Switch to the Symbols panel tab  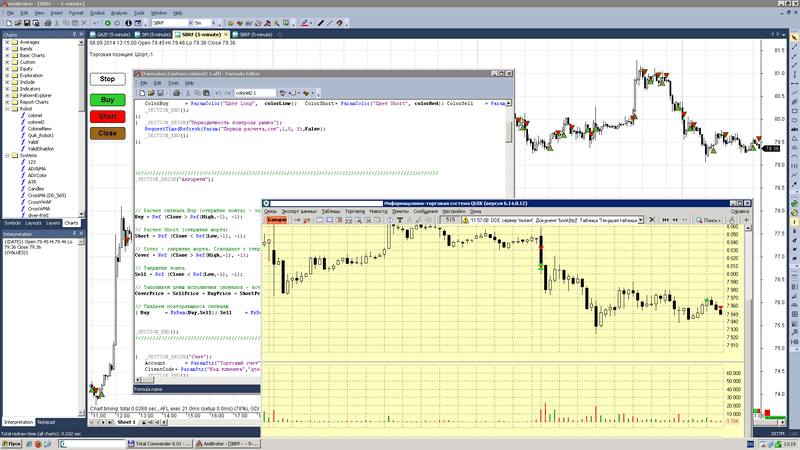click(x=12, y=223)
